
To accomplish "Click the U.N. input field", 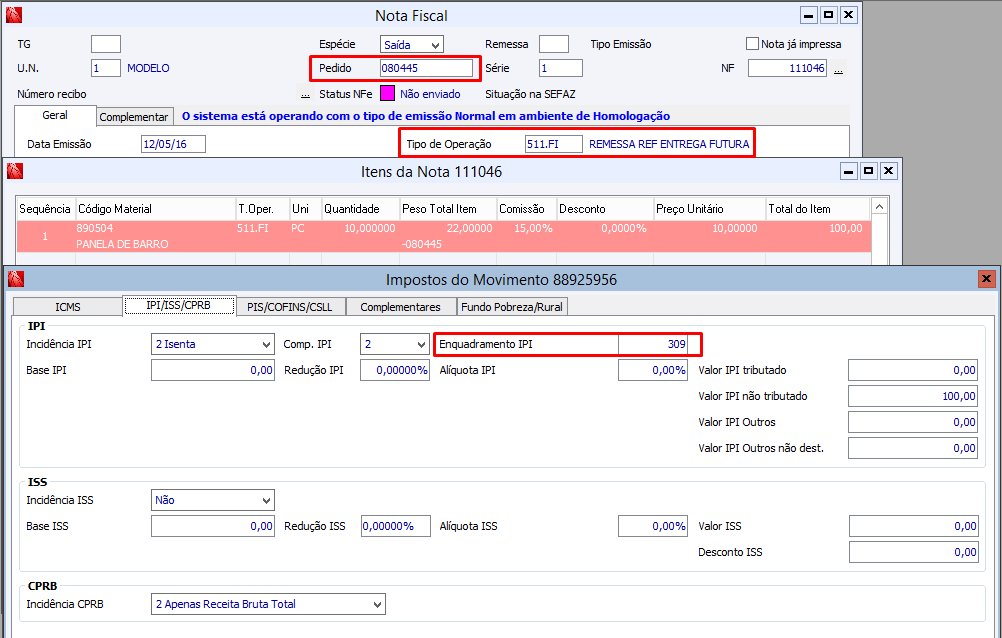I will (105, 68).
